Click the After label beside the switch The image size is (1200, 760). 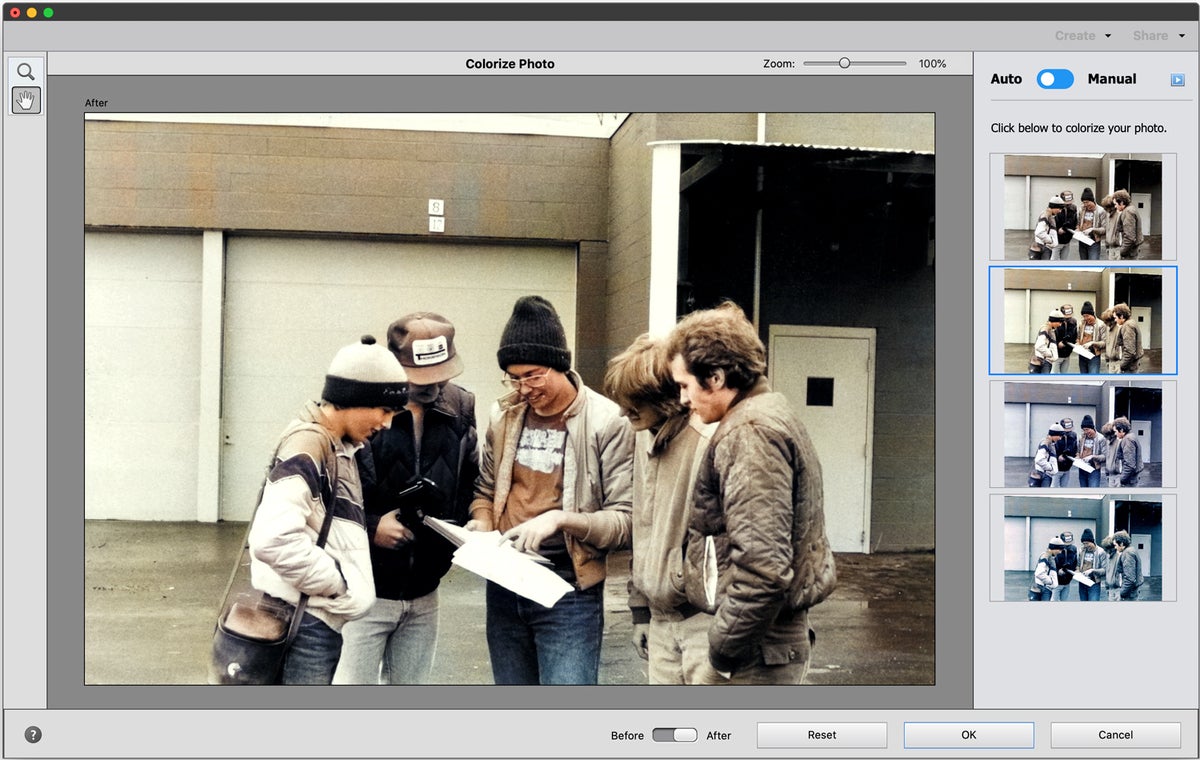click(x=719, y=736)
